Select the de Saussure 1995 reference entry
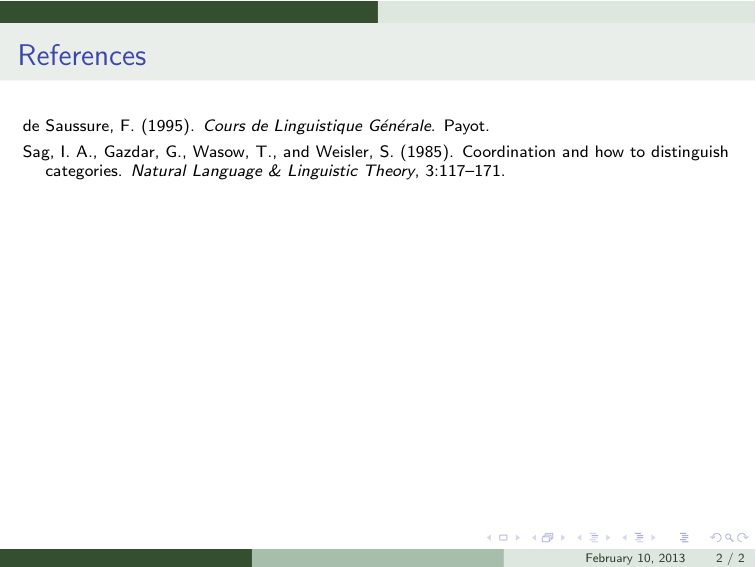This screenshot has width=756, height=567. pos(256,126)
